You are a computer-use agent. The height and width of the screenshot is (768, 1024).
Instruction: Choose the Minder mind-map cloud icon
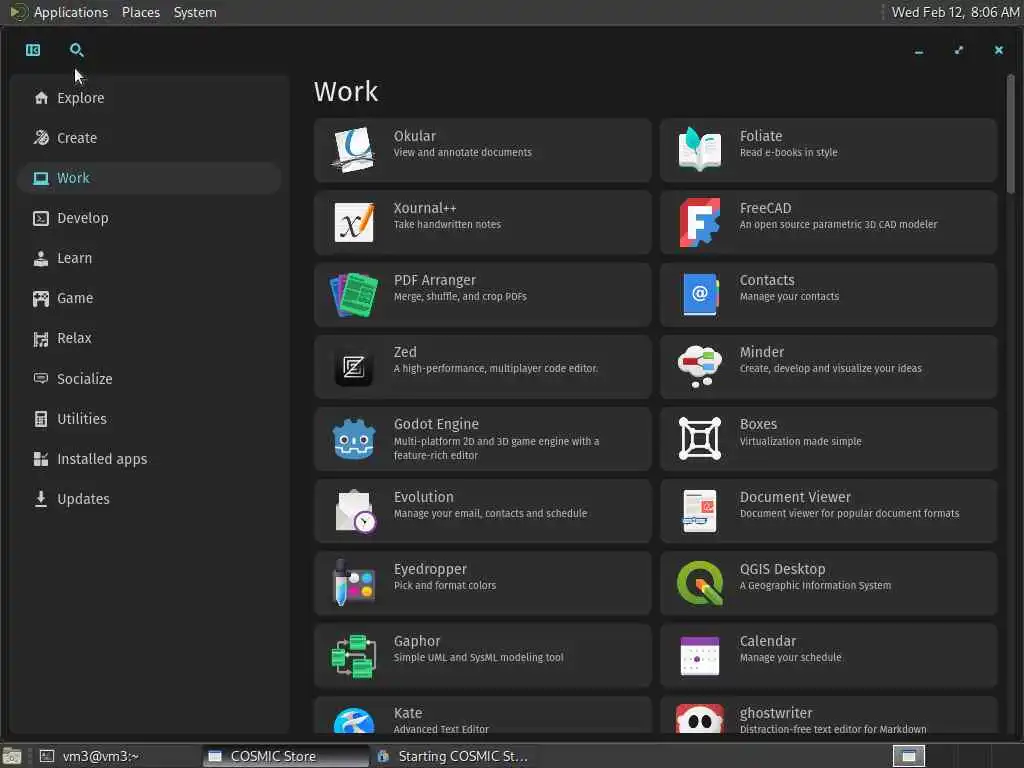tap(699, 366)
